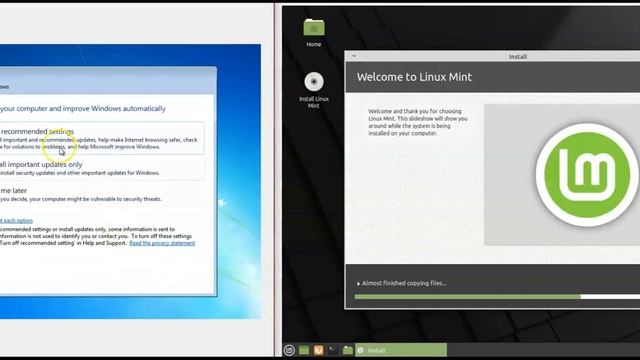The image size is (640, 360).
Task: Open the learn more about each option link
Action: [16, 220]
